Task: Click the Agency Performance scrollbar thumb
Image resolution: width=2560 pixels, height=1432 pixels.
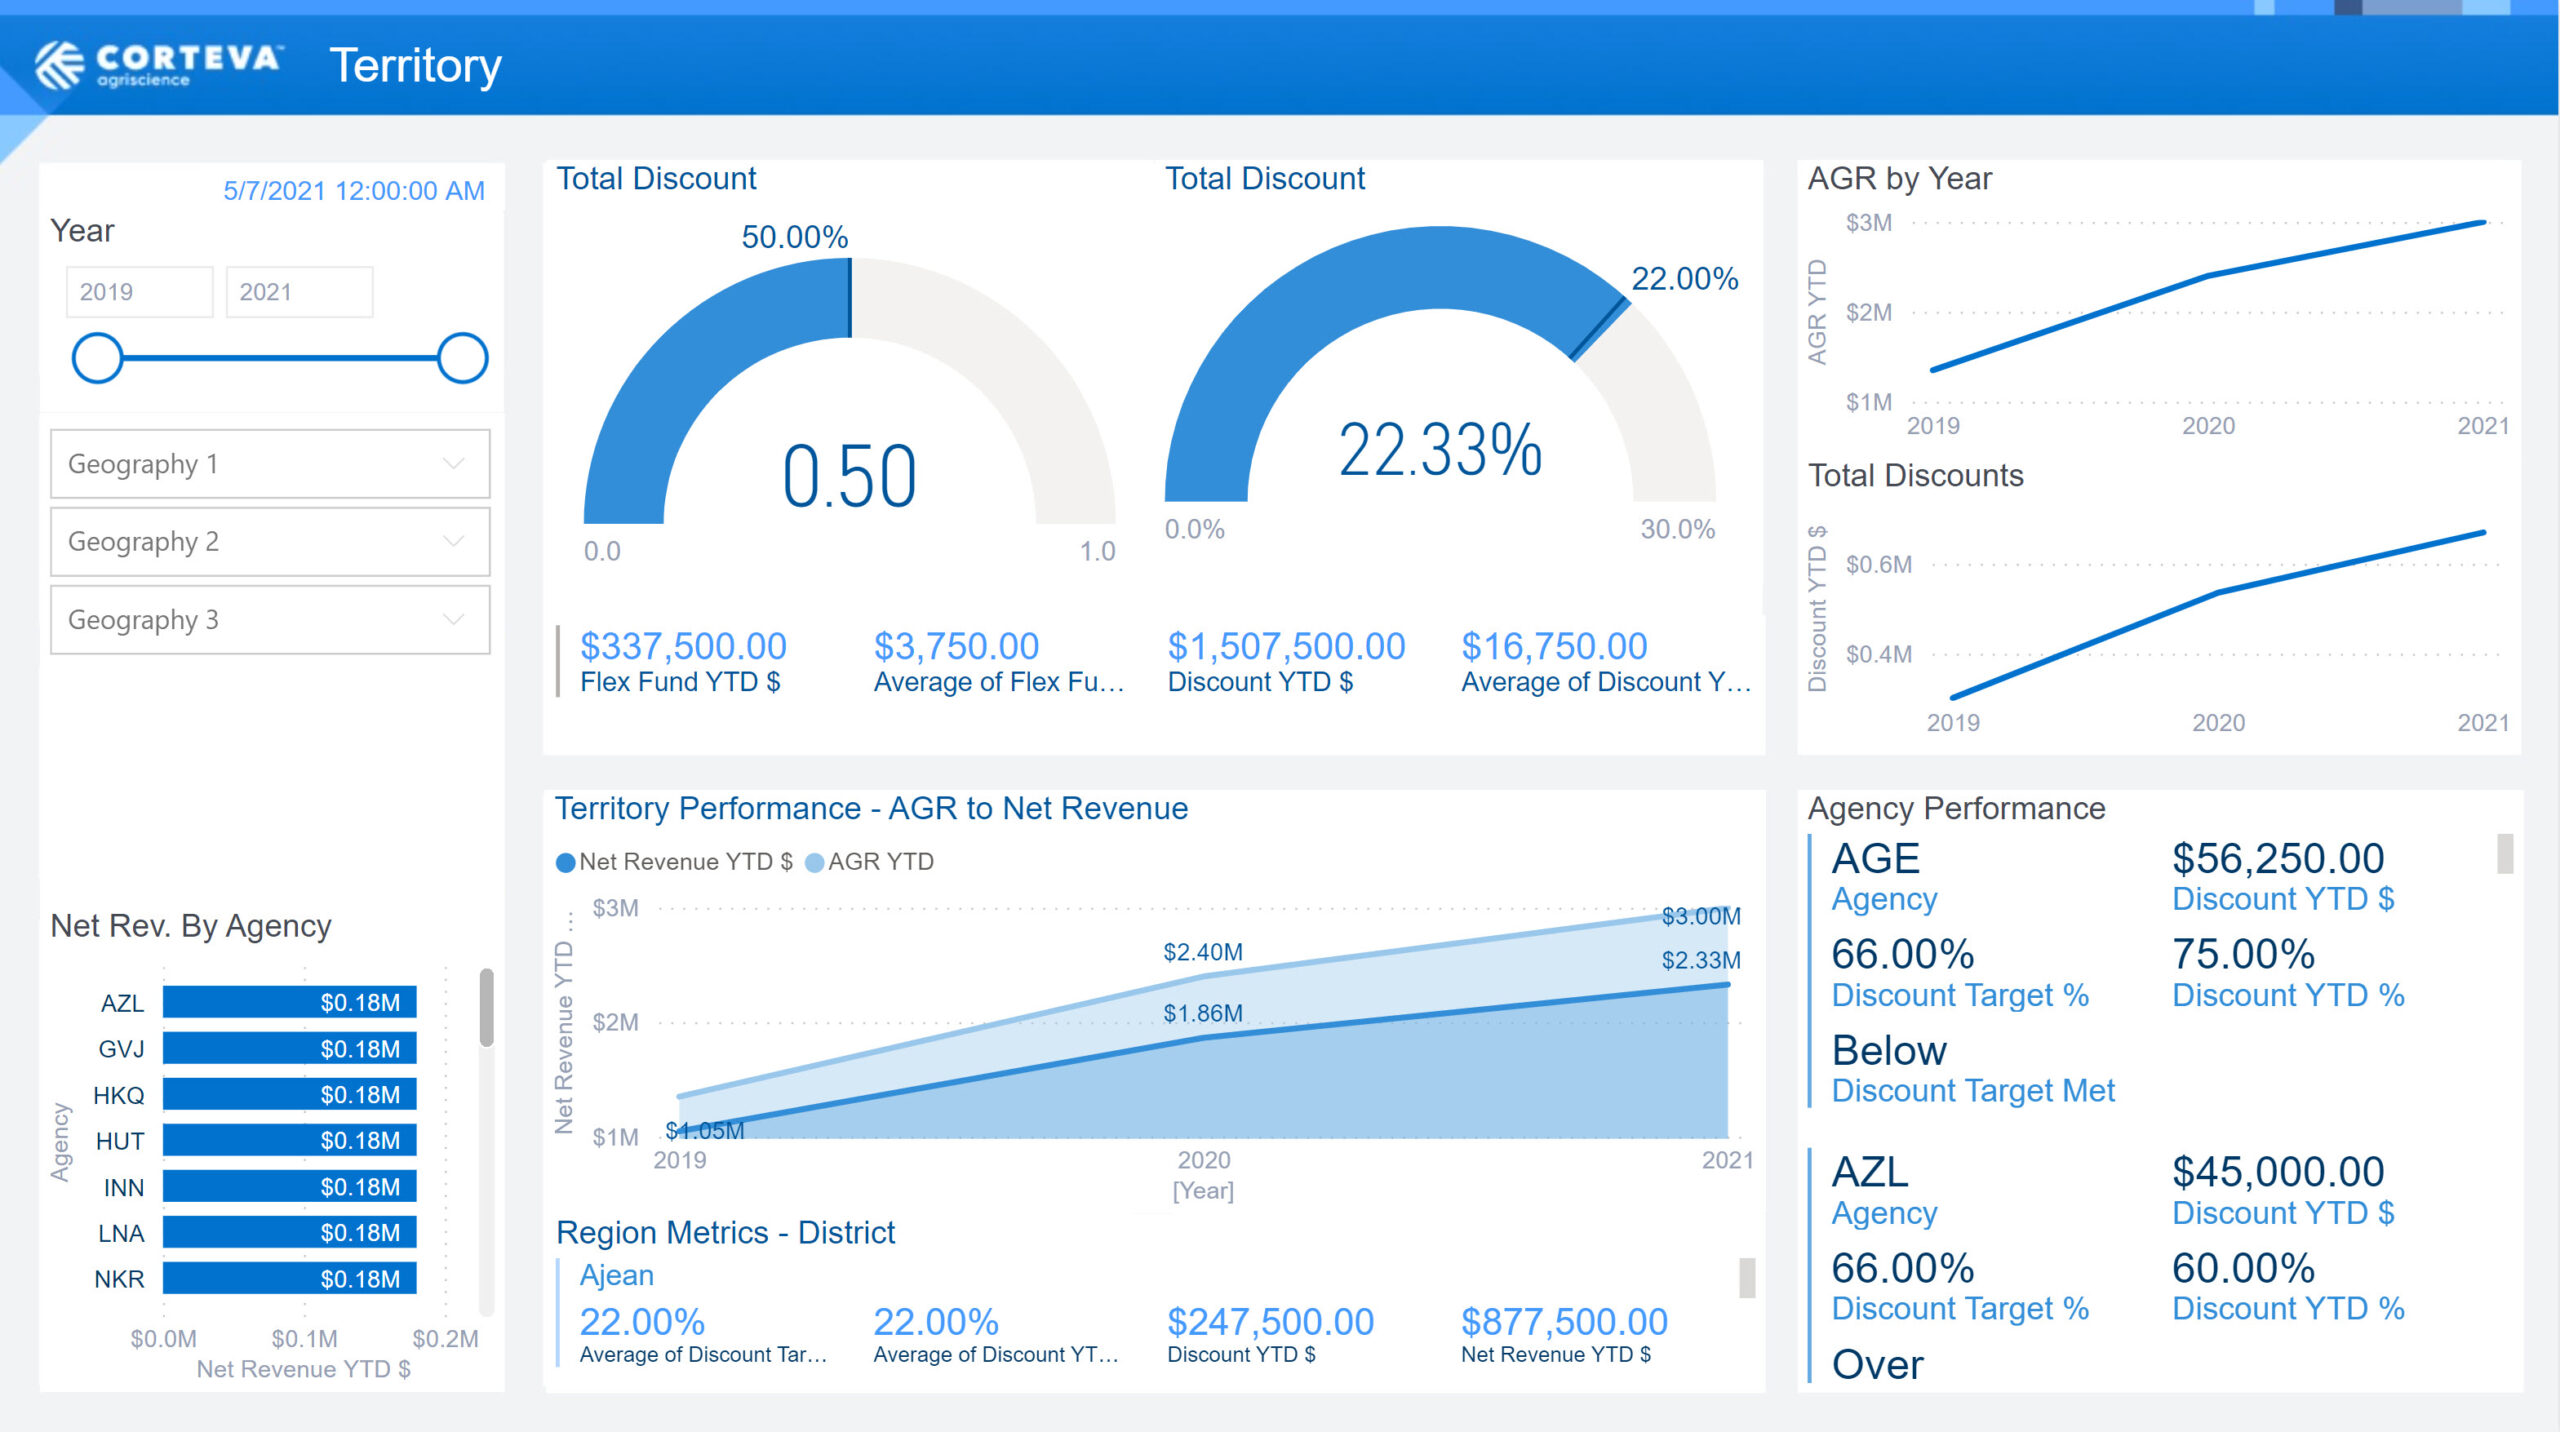Action: 2504,854
